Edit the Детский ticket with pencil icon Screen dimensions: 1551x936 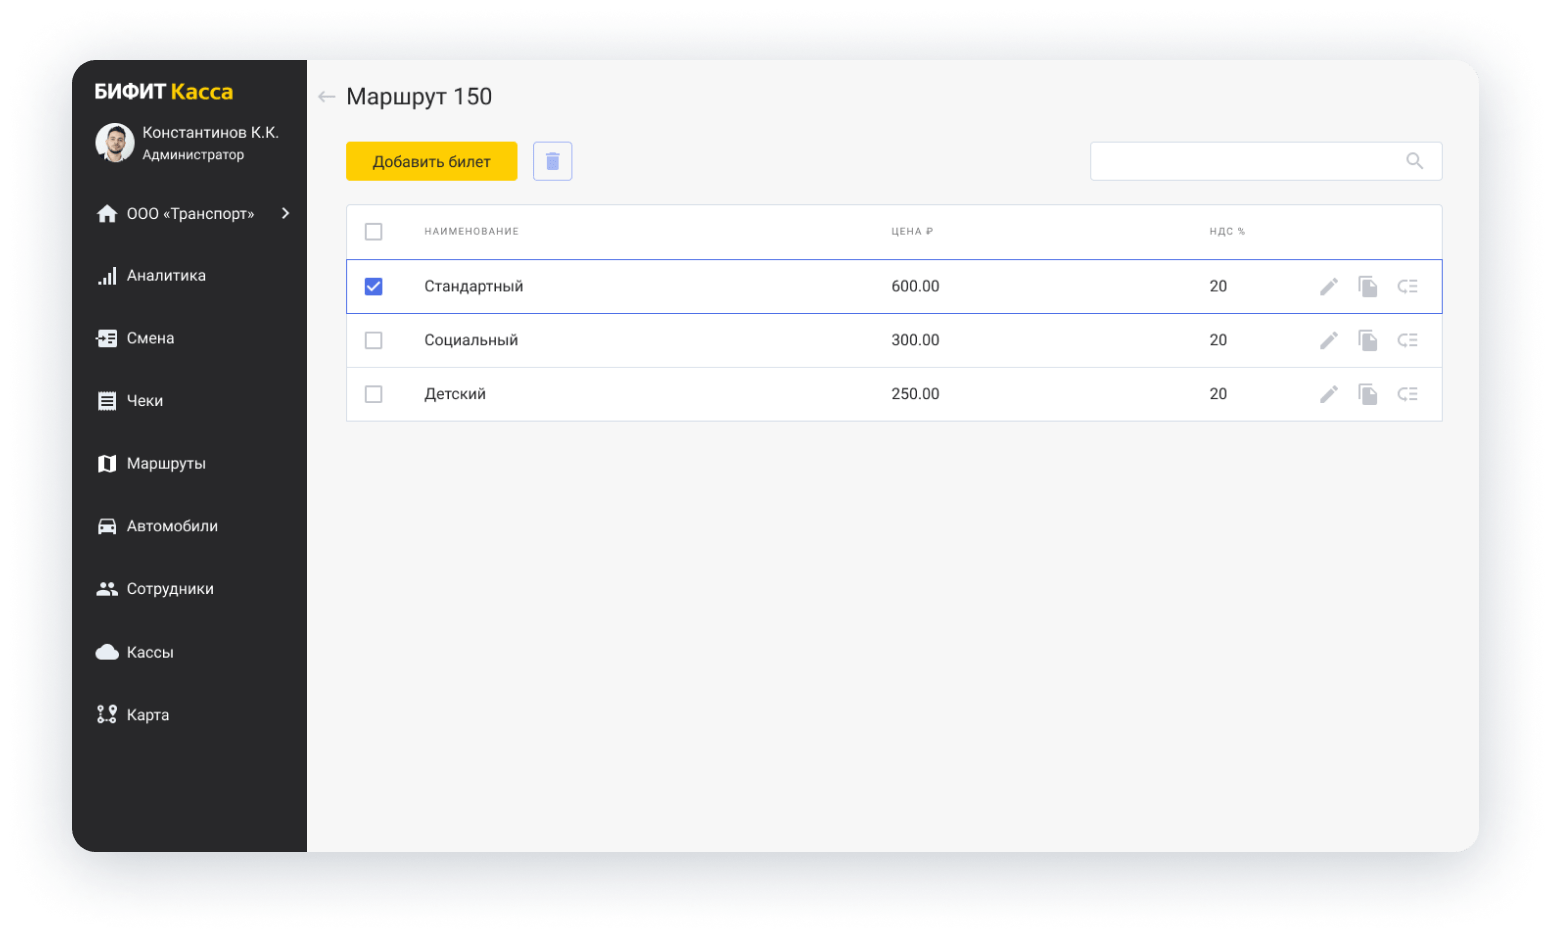coord(1328,395)
